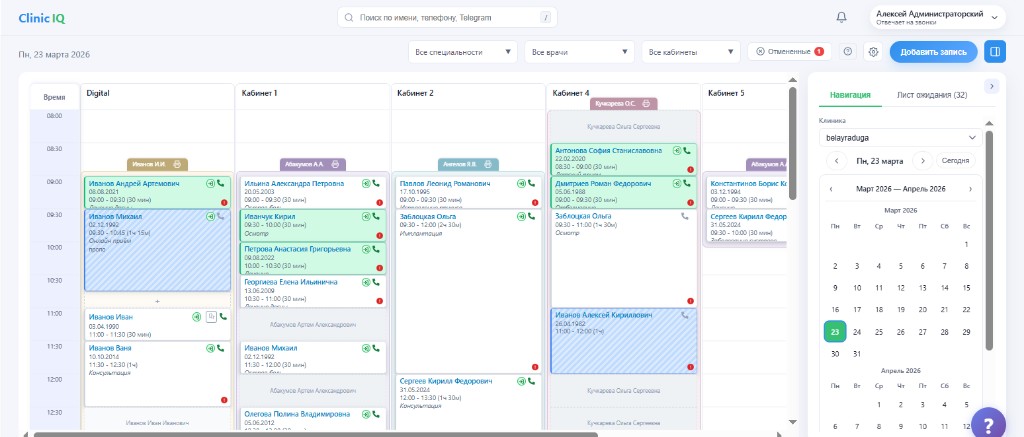
Task: Open the purple help chat bubble
Action: (988, 421)
